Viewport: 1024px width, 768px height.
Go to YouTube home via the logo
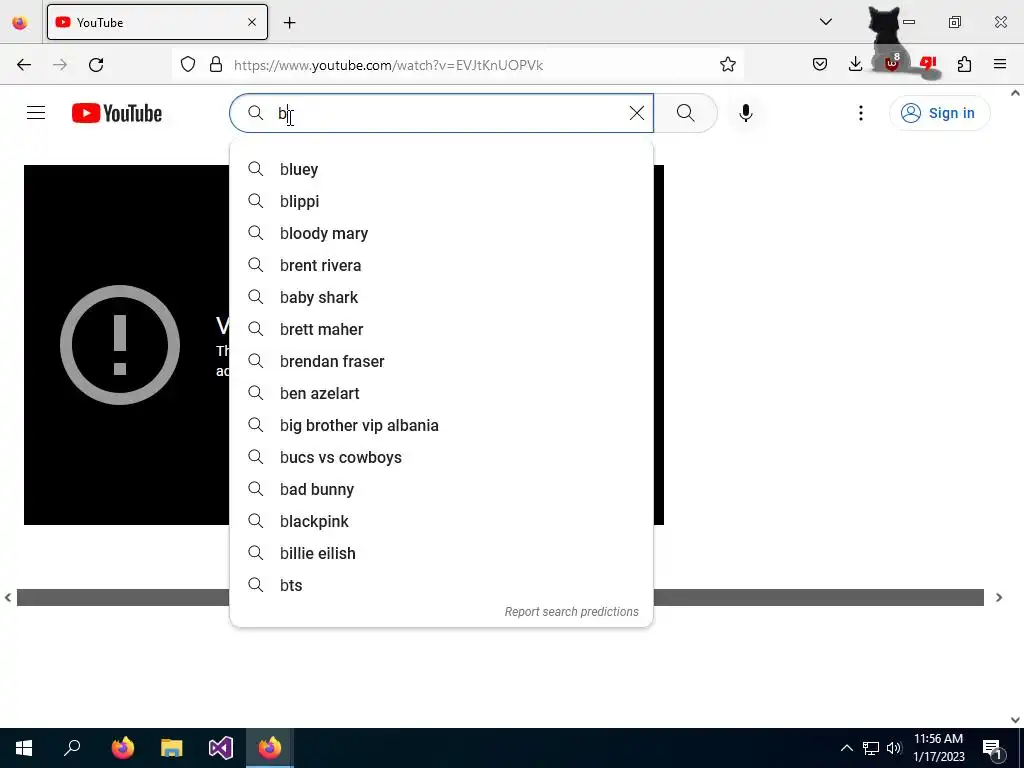tap(117, 113)
